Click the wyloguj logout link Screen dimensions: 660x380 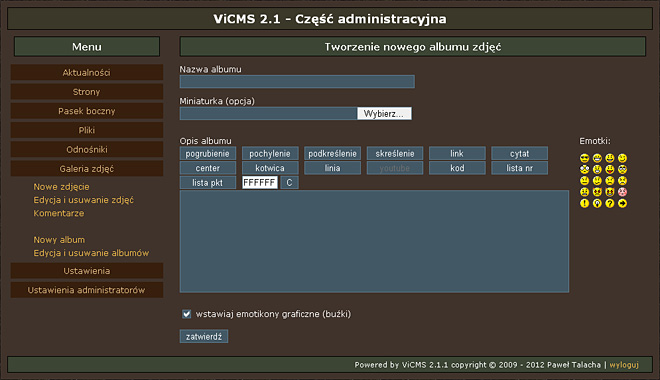pos(624,365)
